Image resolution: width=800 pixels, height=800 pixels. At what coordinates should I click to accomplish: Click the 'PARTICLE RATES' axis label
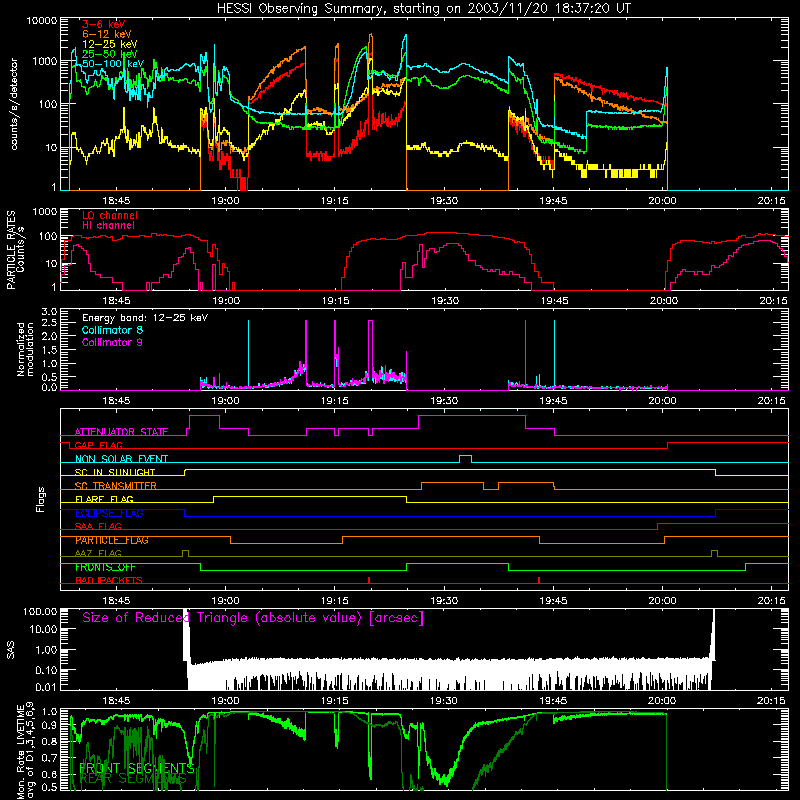click(x=10, y=250)
